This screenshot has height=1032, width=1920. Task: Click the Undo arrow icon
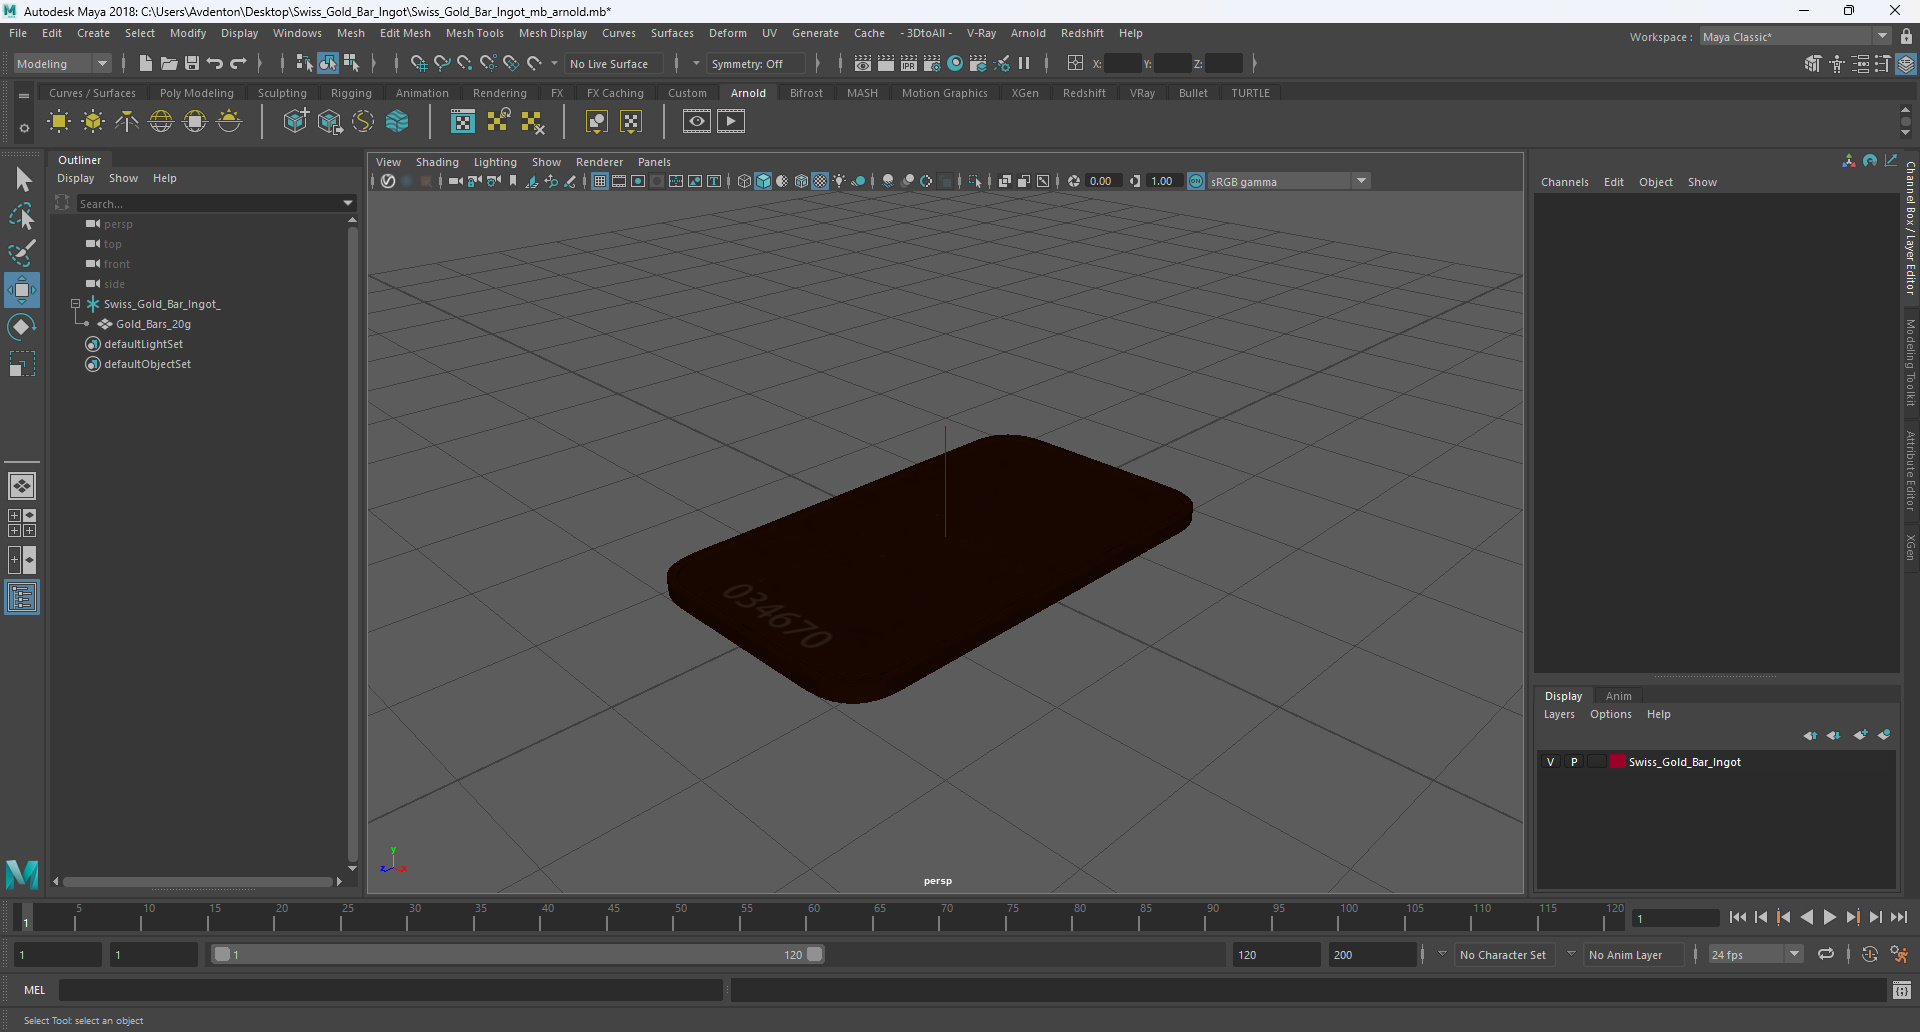[x=215, y=63]
